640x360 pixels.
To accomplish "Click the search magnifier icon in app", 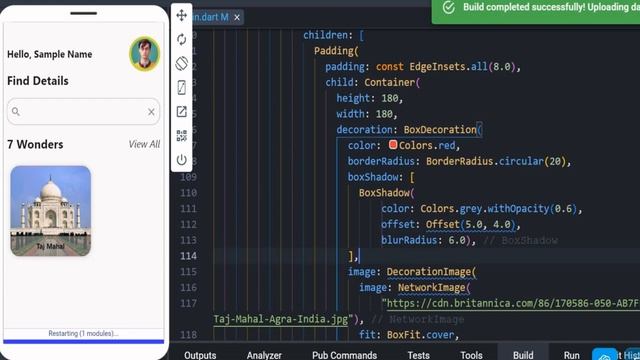I will 16,111.
